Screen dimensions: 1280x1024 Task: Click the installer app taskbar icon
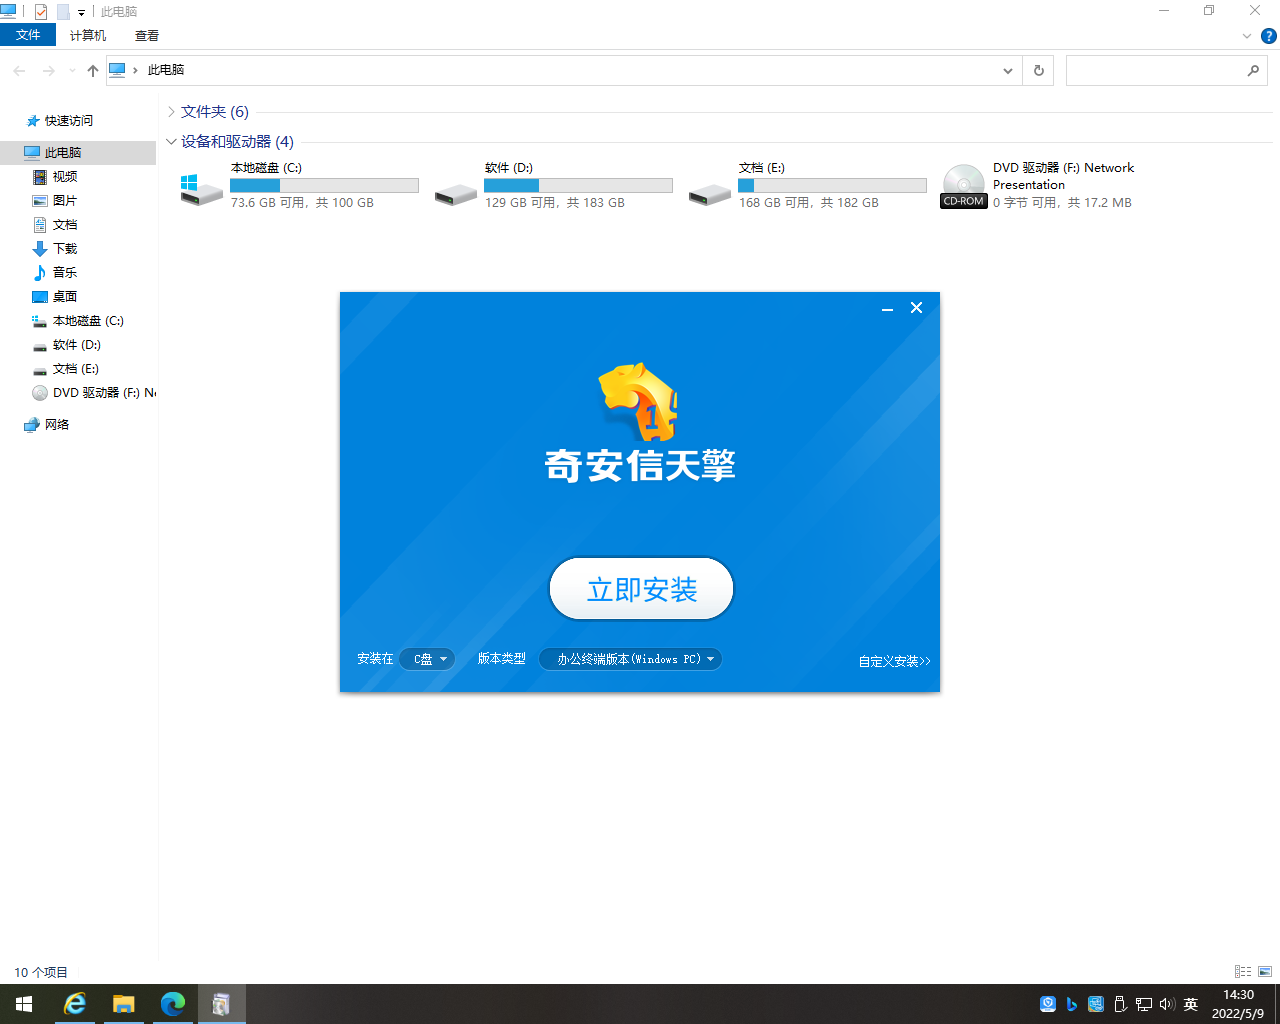[222, 1004]
